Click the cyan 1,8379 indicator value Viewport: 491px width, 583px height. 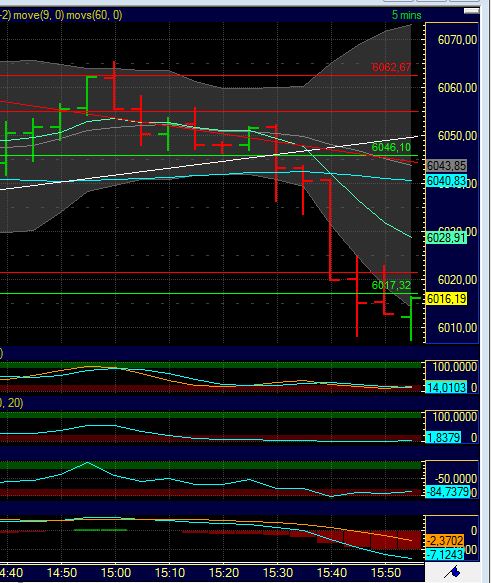pos(443,437)
